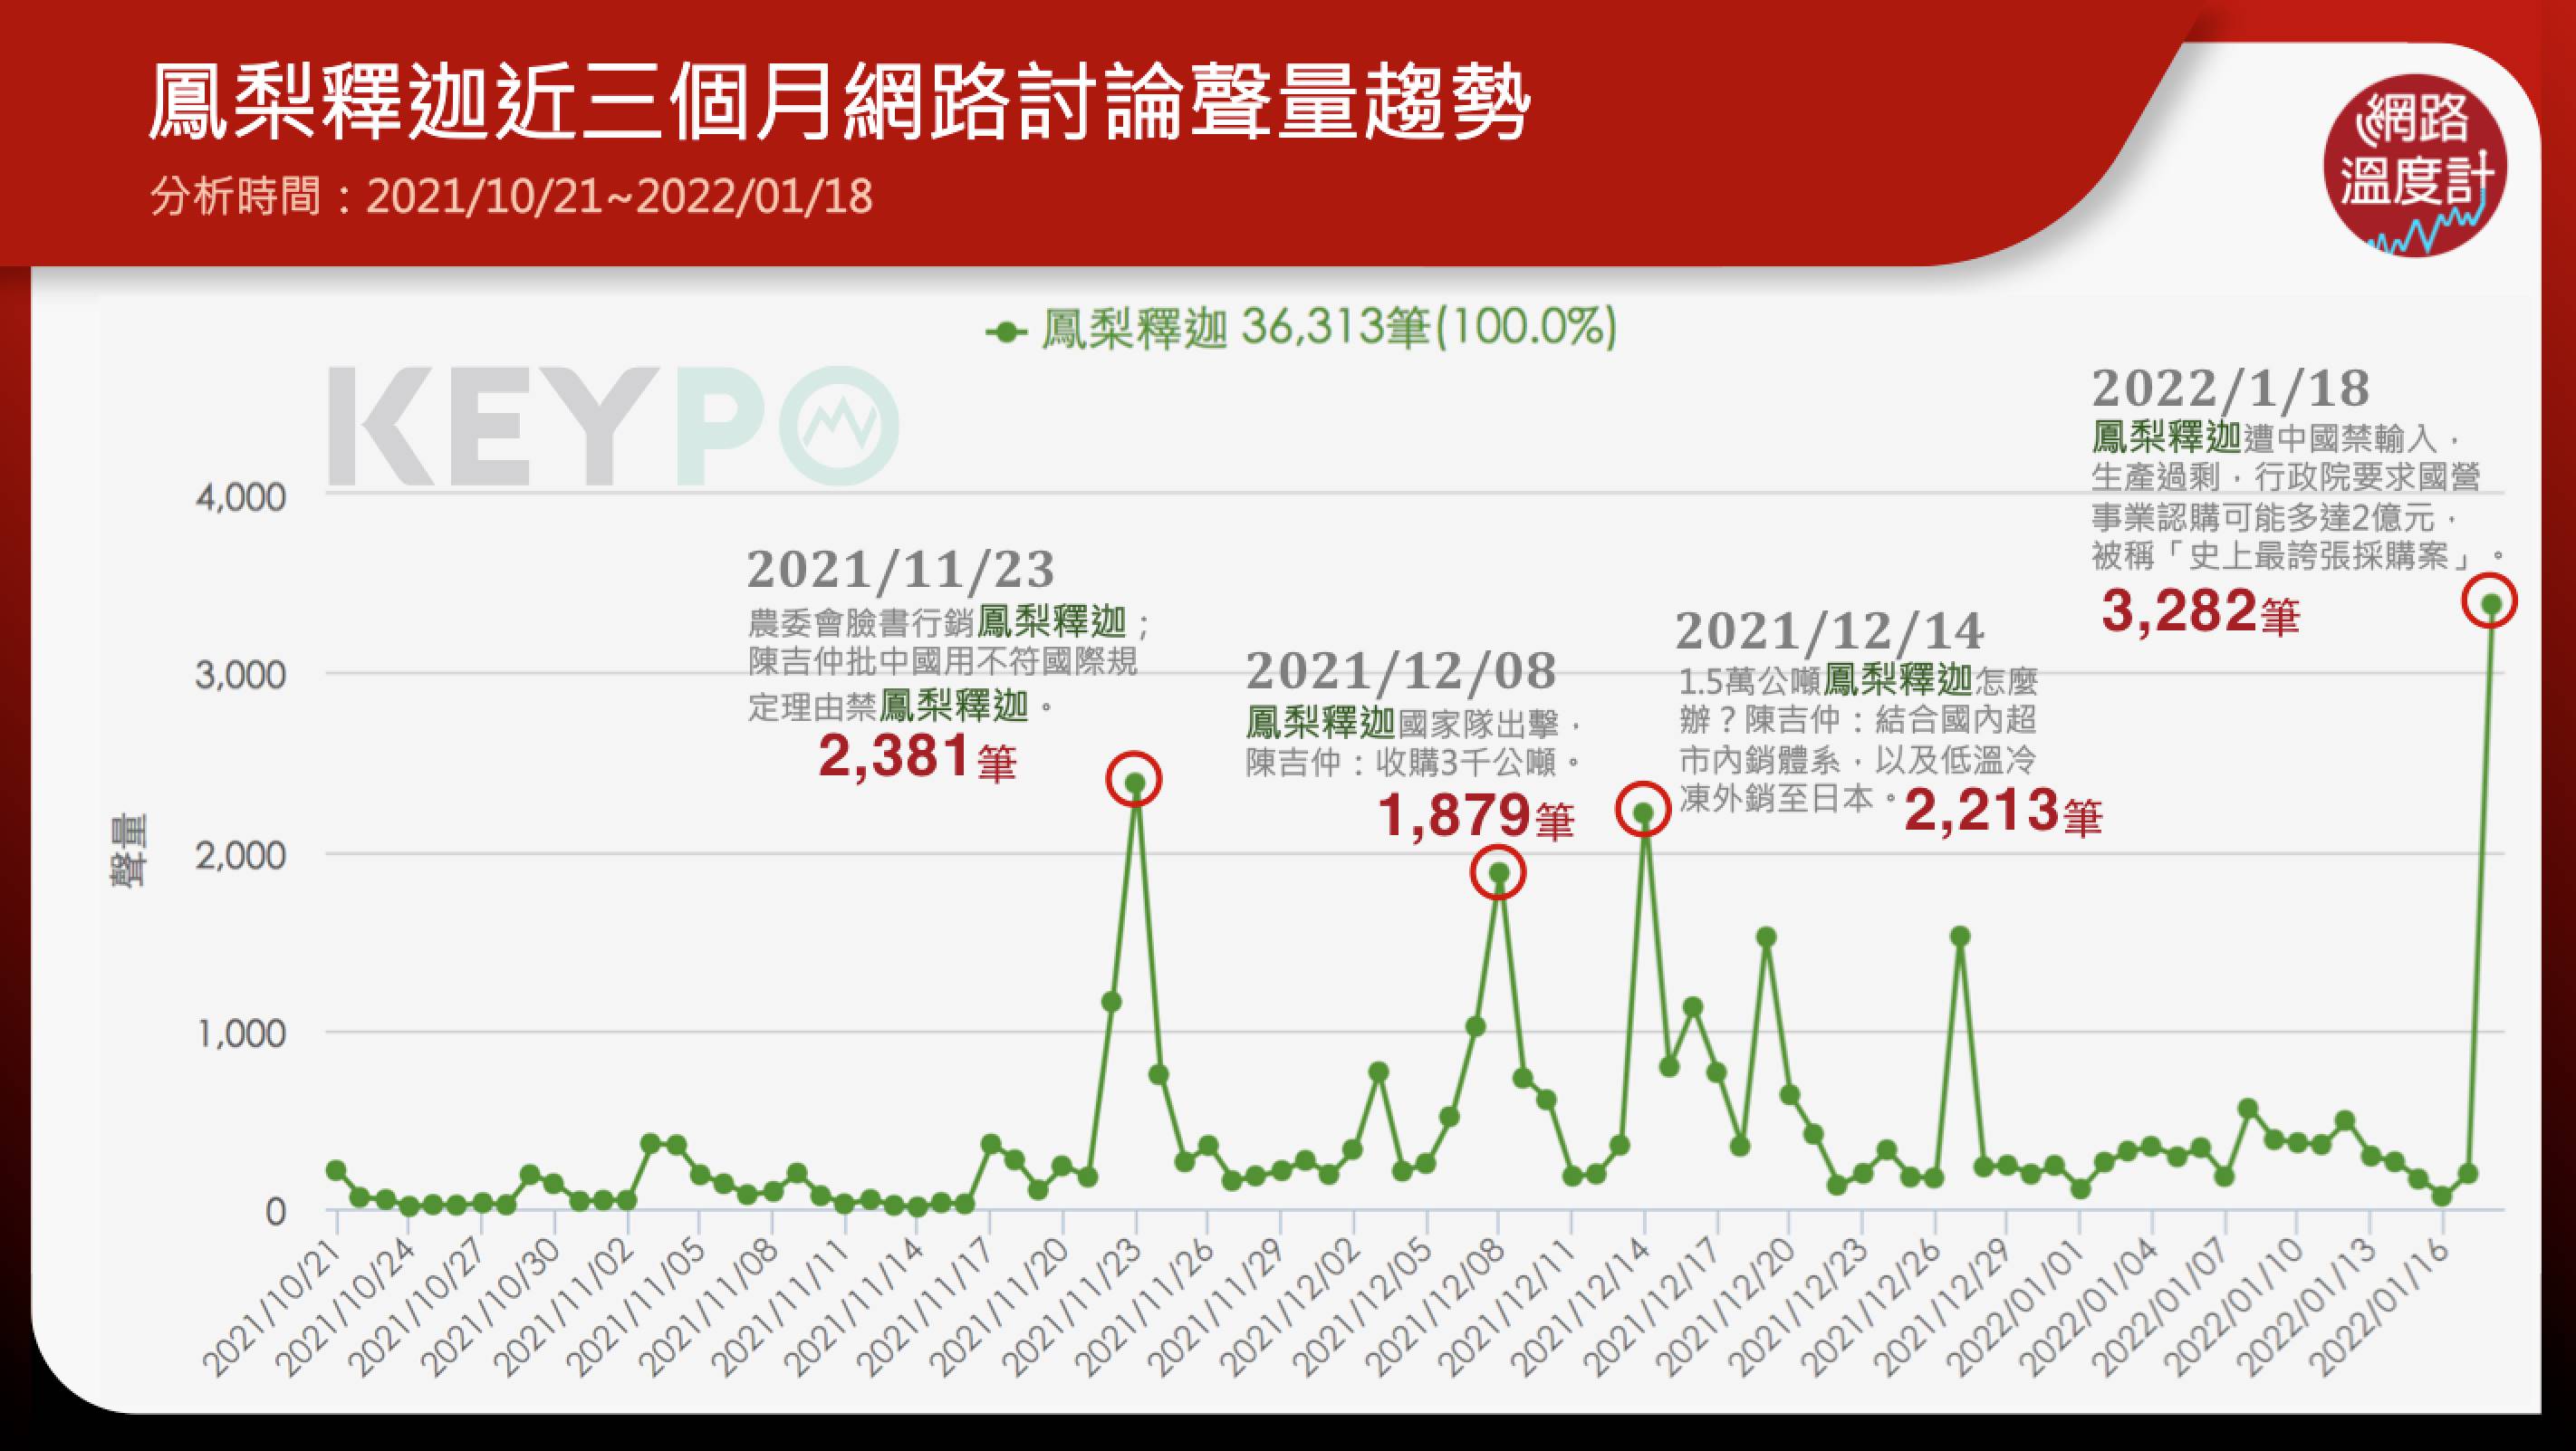2576x1451 pixels.
Task: Click the 2,381筆 count label
Action: pyautogui.click(x=917, y=757)
